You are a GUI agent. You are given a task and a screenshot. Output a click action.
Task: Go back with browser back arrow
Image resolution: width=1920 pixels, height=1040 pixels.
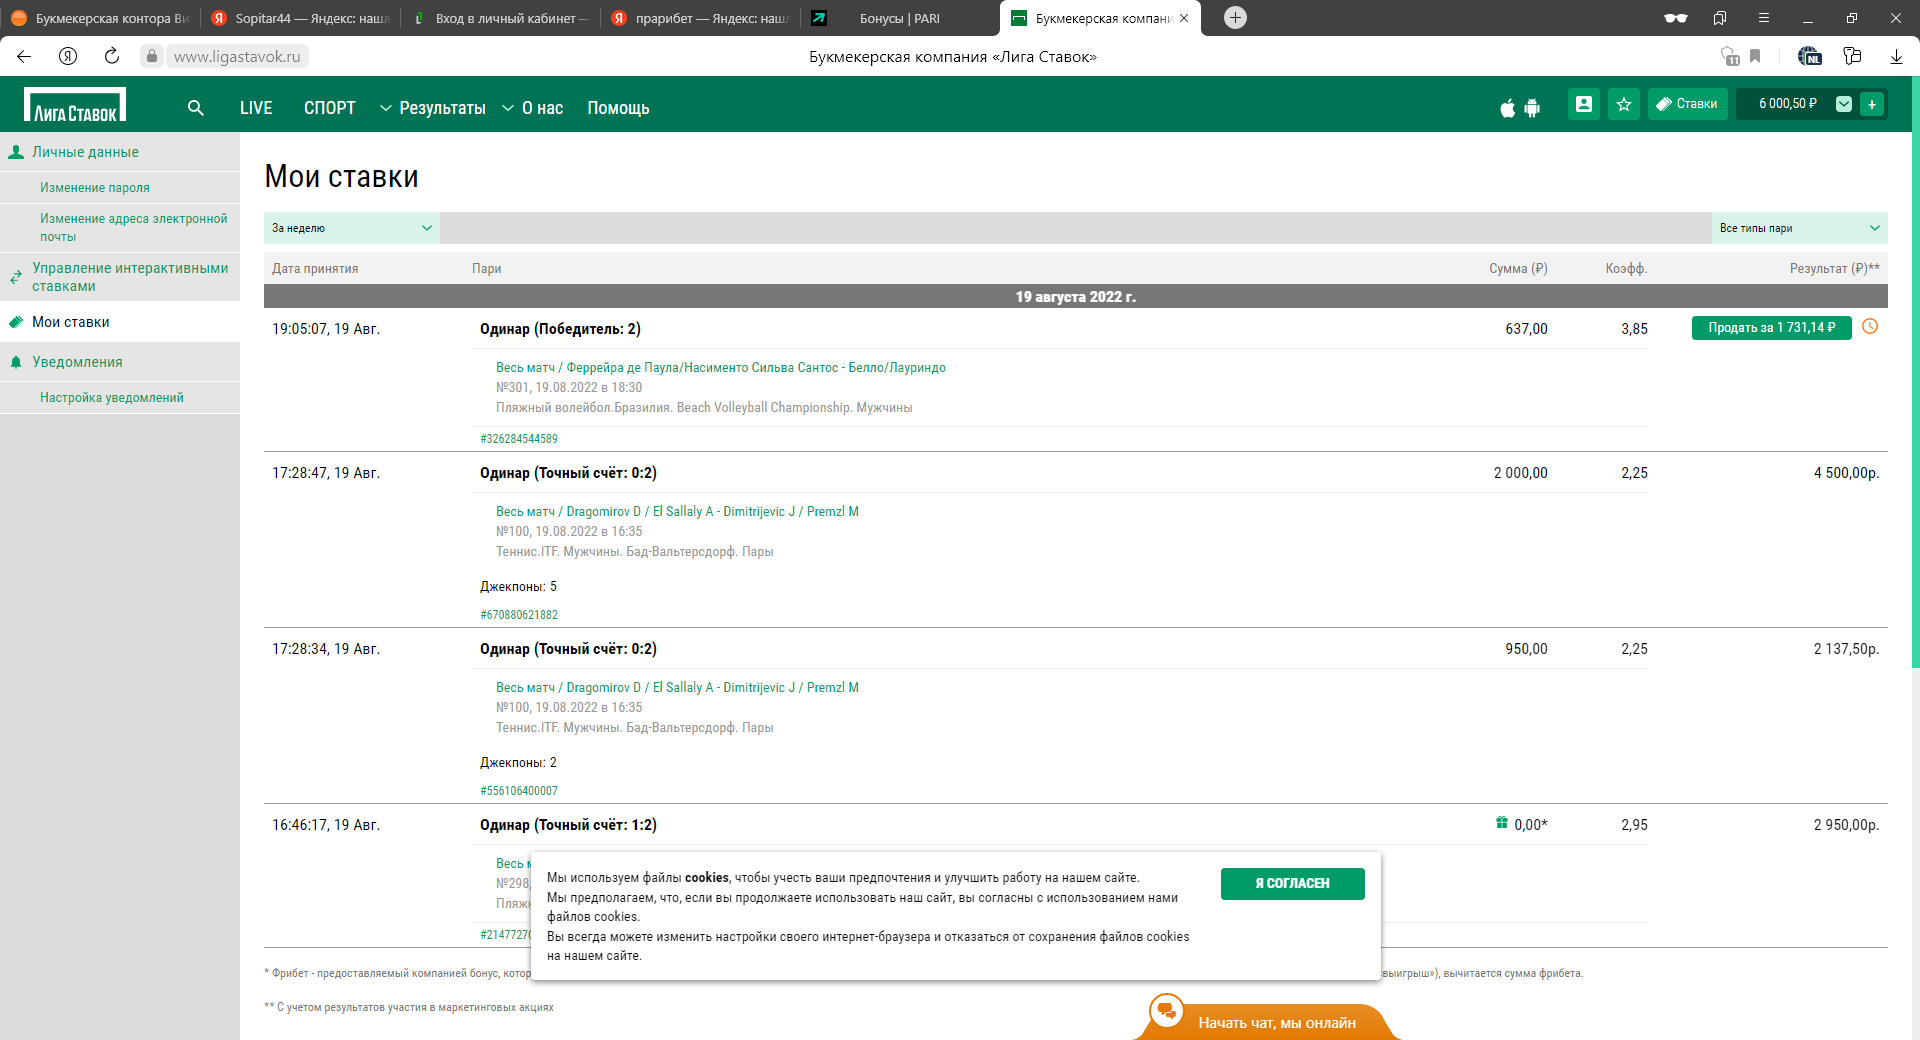[24, 56]
